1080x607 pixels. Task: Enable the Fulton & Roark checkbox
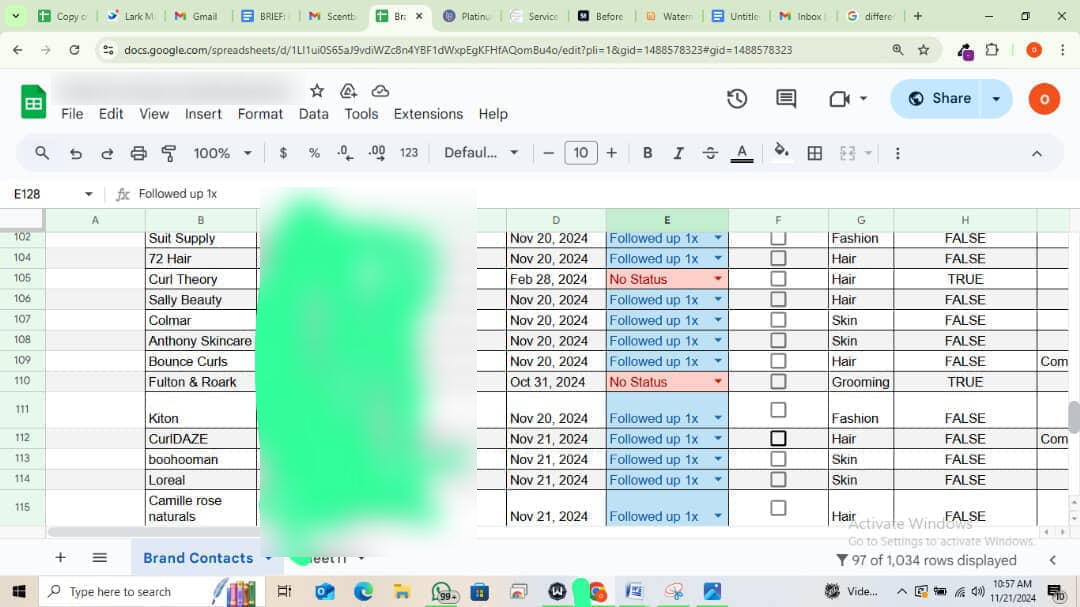(x=778, y=381)
